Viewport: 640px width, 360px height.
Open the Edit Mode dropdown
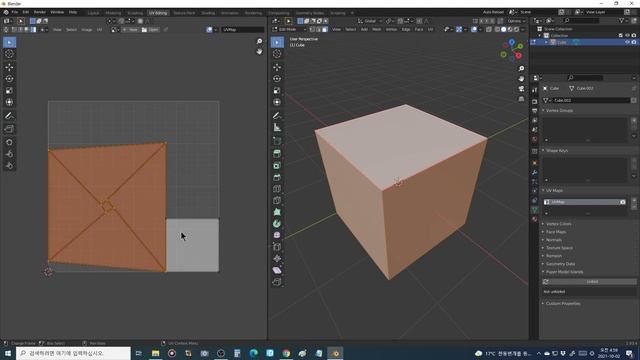click(289, 29)
